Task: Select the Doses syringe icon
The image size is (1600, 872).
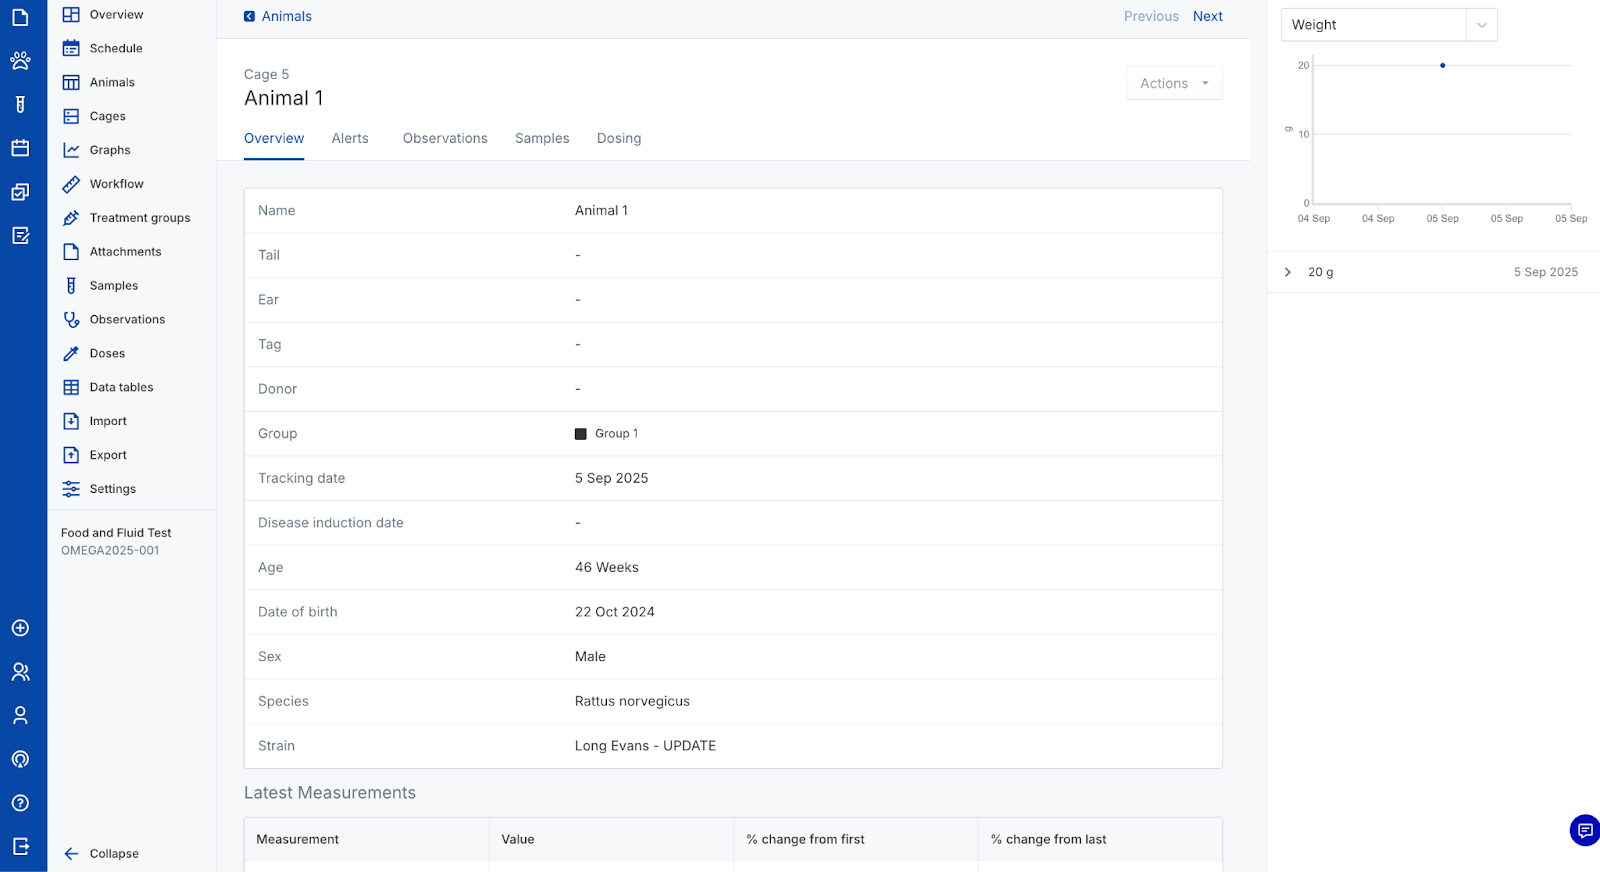Action: click(71, 354)
